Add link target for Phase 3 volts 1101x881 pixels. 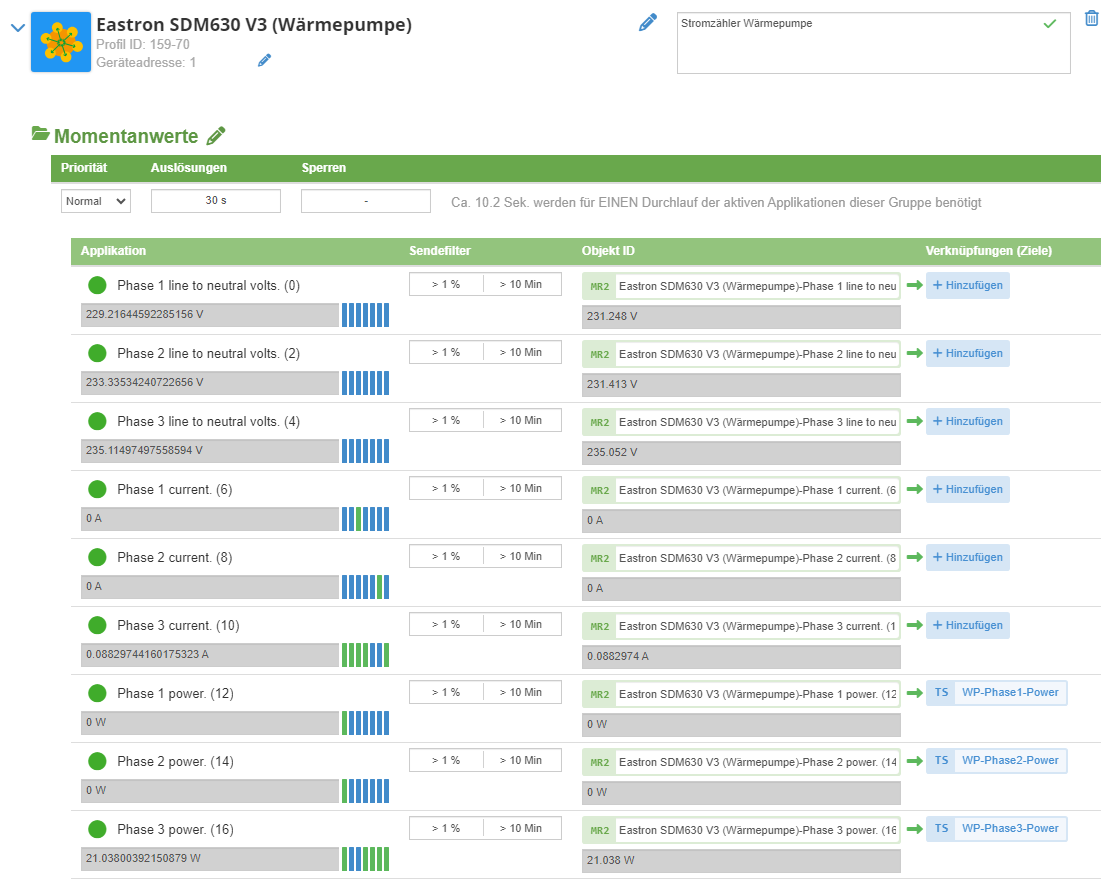click(968, 422)
